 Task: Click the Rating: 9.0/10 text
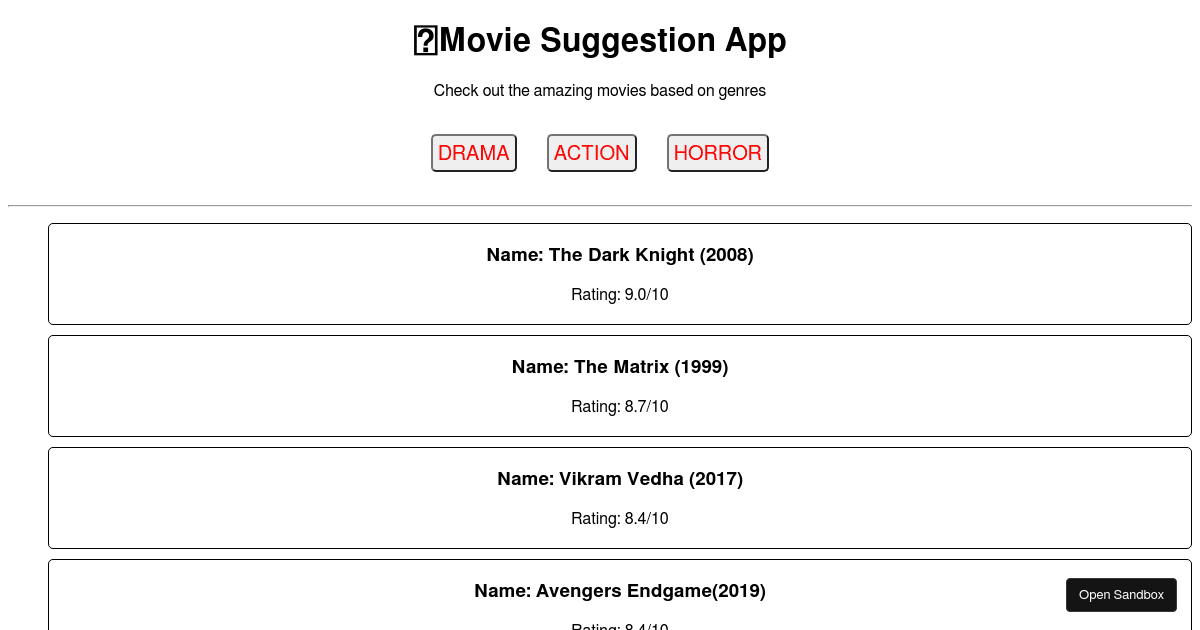620,294
